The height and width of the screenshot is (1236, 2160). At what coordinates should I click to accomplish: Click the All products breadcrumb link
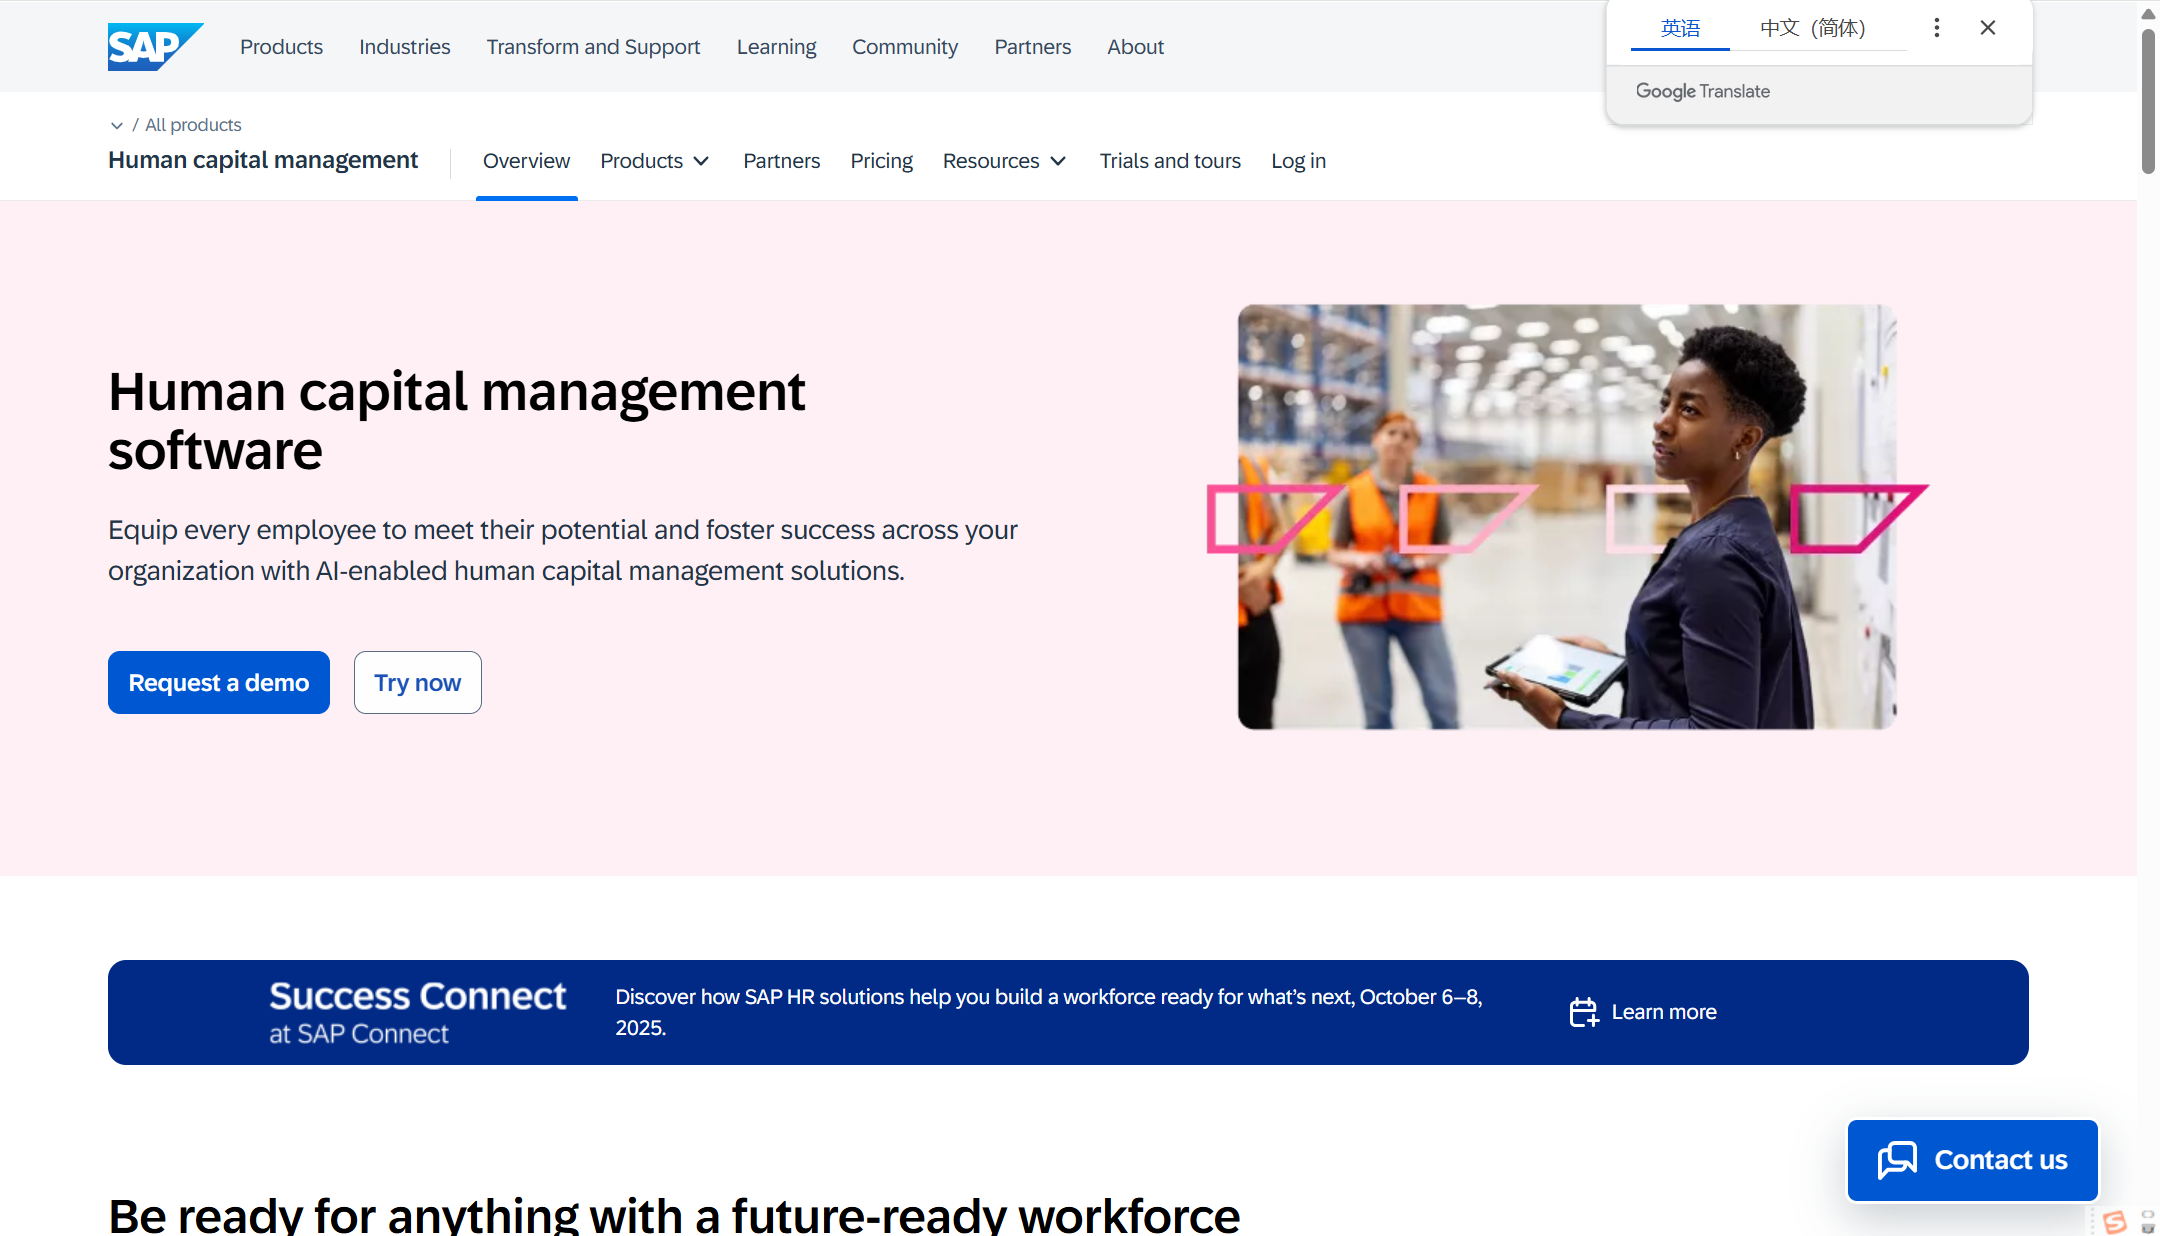tap(193, 125)
